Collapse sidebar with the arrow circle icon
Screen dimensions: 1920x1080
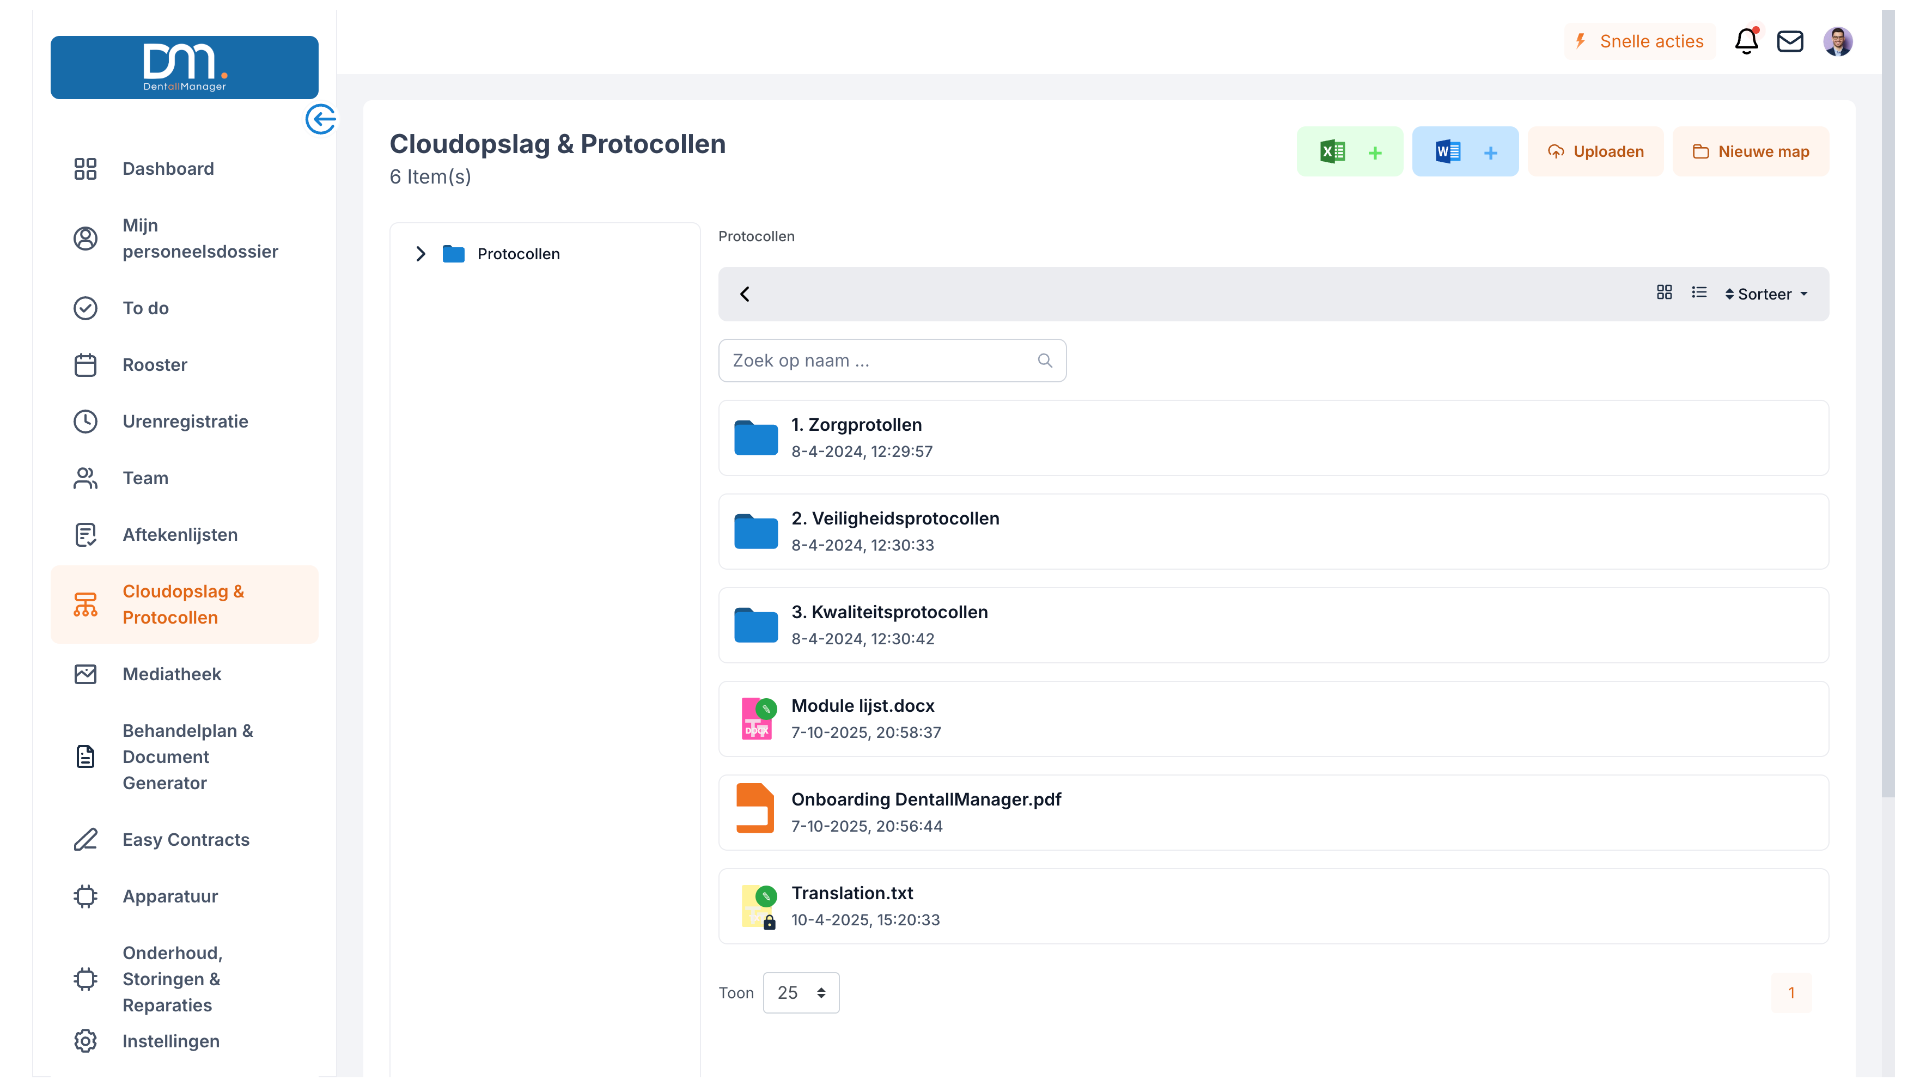coord(320,119)
